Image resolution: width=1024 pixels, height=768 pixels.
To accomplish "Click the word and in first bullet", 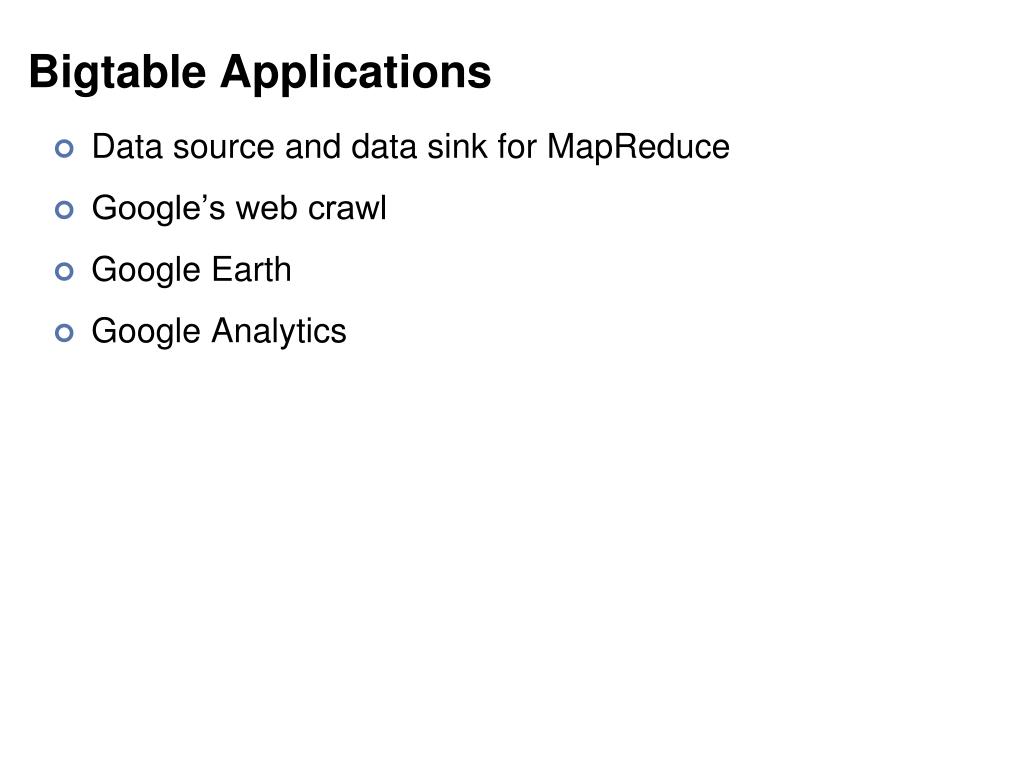I will point(313,146).
